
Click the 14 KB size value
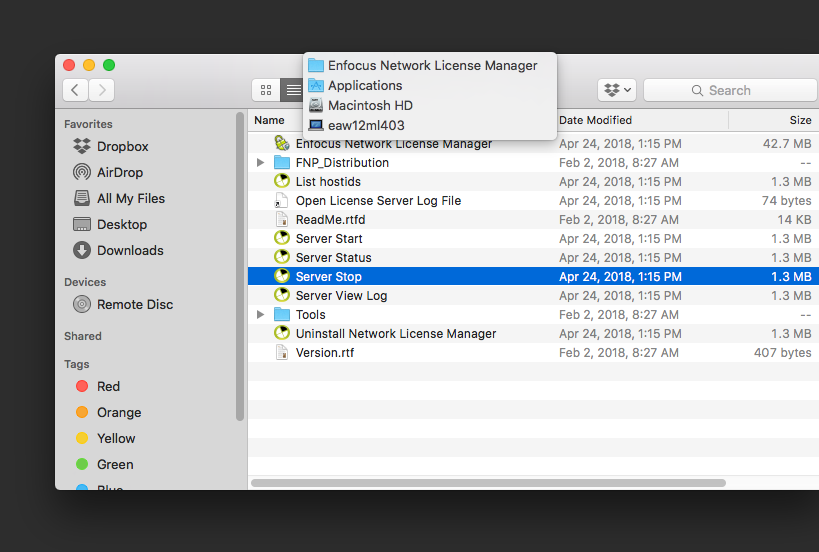[x=794, y=220]
